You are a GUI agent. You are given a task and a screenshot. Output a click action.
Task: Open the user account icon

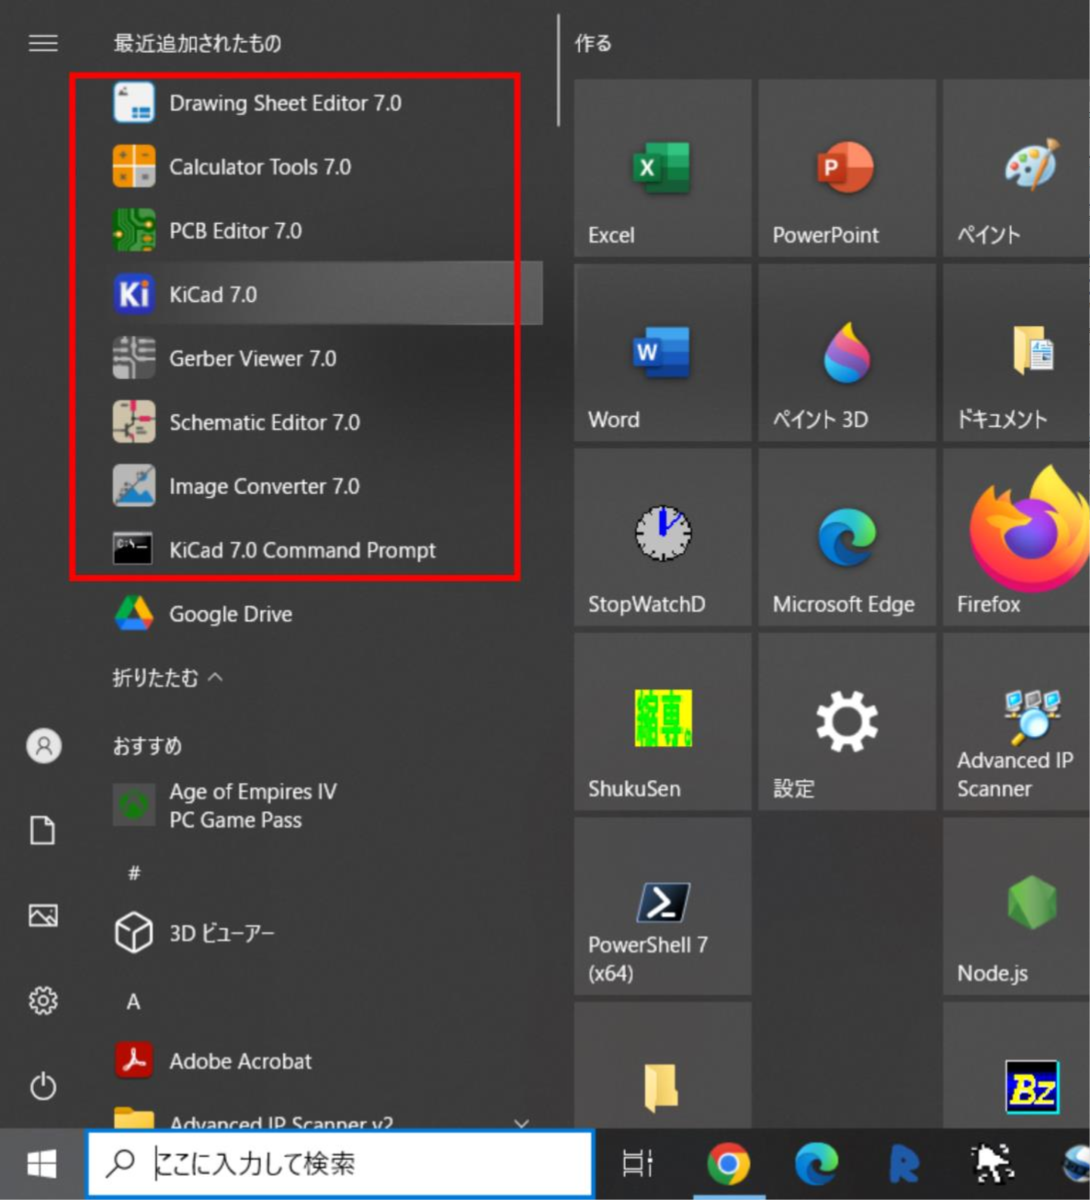43,746
